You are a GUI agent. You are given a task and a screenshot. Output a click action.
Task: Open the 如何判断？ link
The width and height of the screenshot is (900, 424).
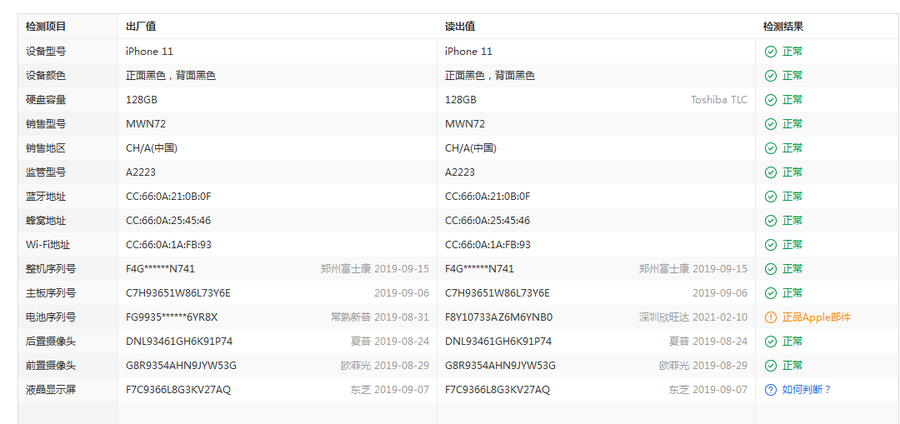pyautogui.click(x=806, y=390)
